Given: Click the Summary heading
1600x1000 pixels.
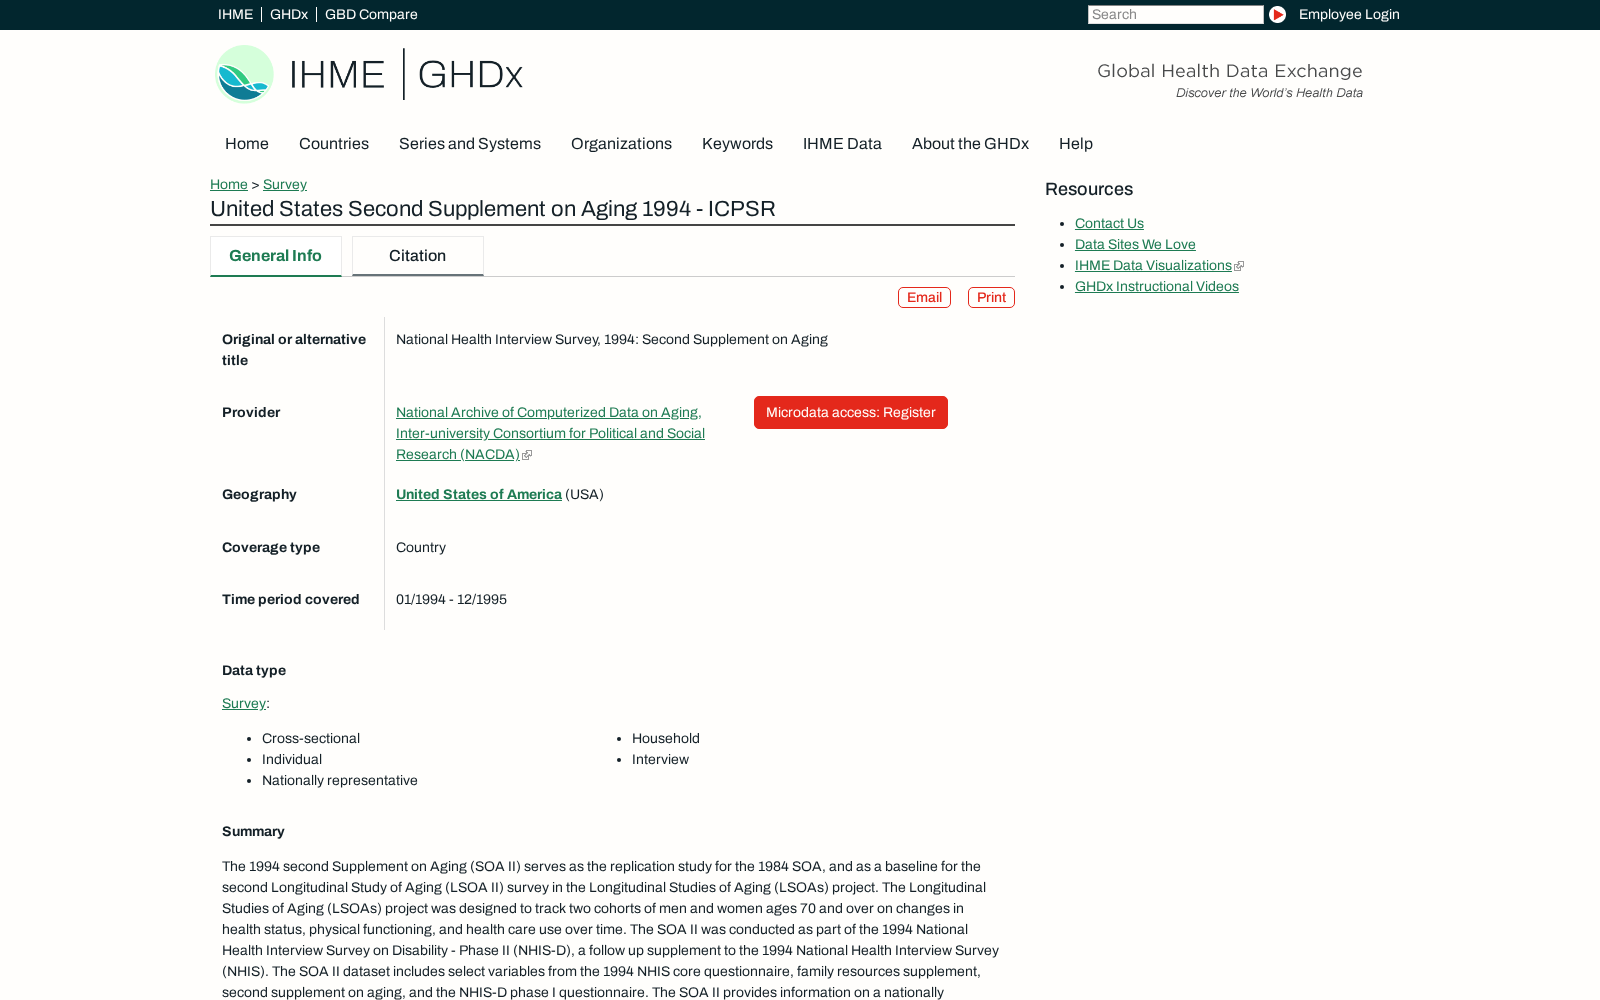Looking at the screenshot, I should tap(253, 831).
